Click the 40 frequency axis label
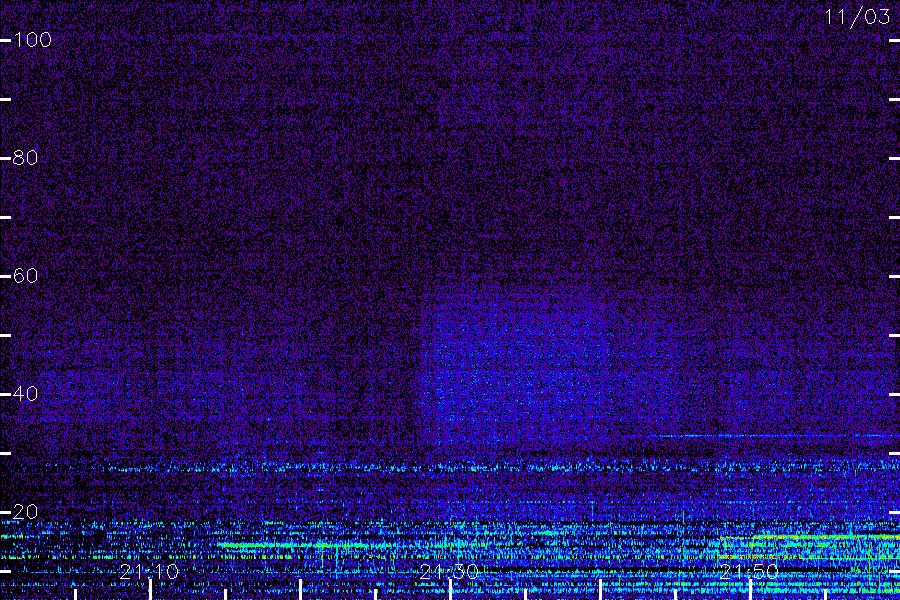The width and height of the screenshot is (900, 600). (x=25, y=394)
